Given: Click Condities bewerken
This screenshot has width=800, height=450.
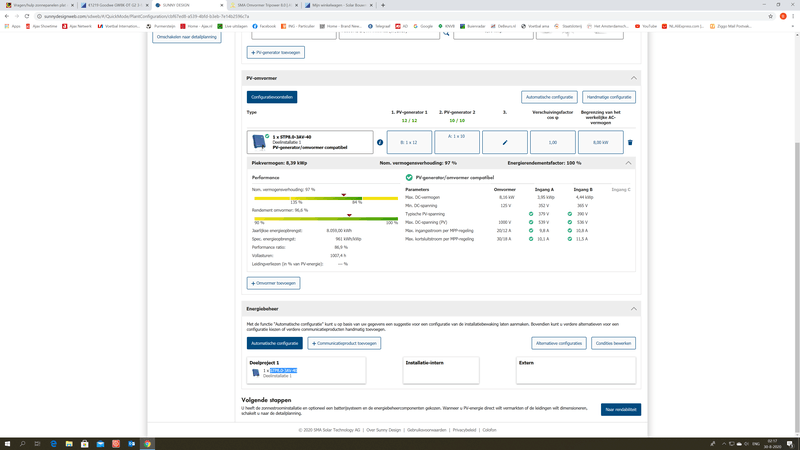Looking at the screenshot, I should click(x=613, y=343).
